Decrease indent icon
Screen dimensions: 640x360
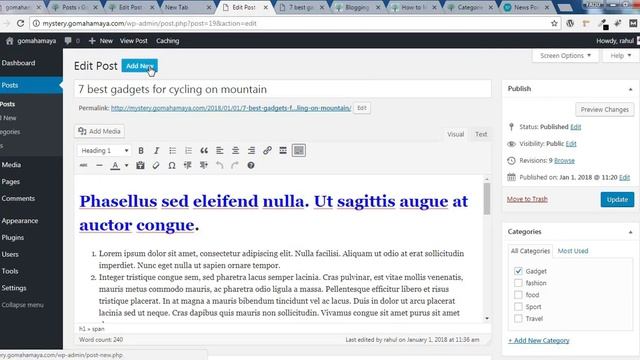pos(188,165)
